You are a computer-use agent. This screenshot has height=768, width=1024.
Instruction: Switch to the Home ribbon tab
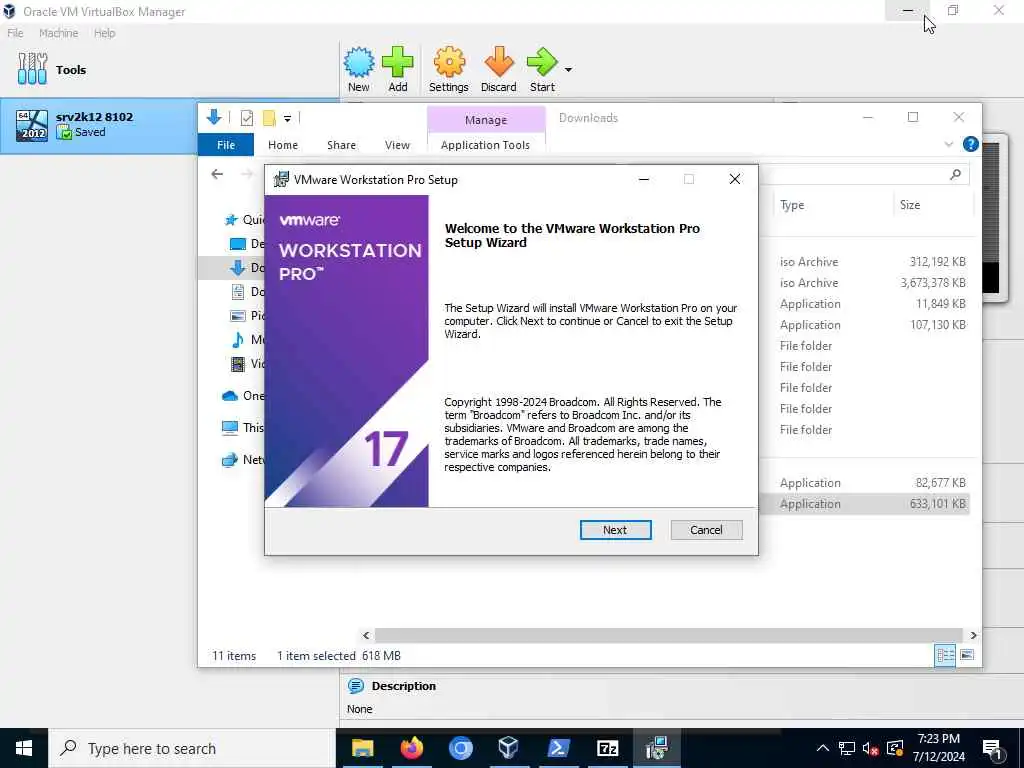(x=283, y=145)
